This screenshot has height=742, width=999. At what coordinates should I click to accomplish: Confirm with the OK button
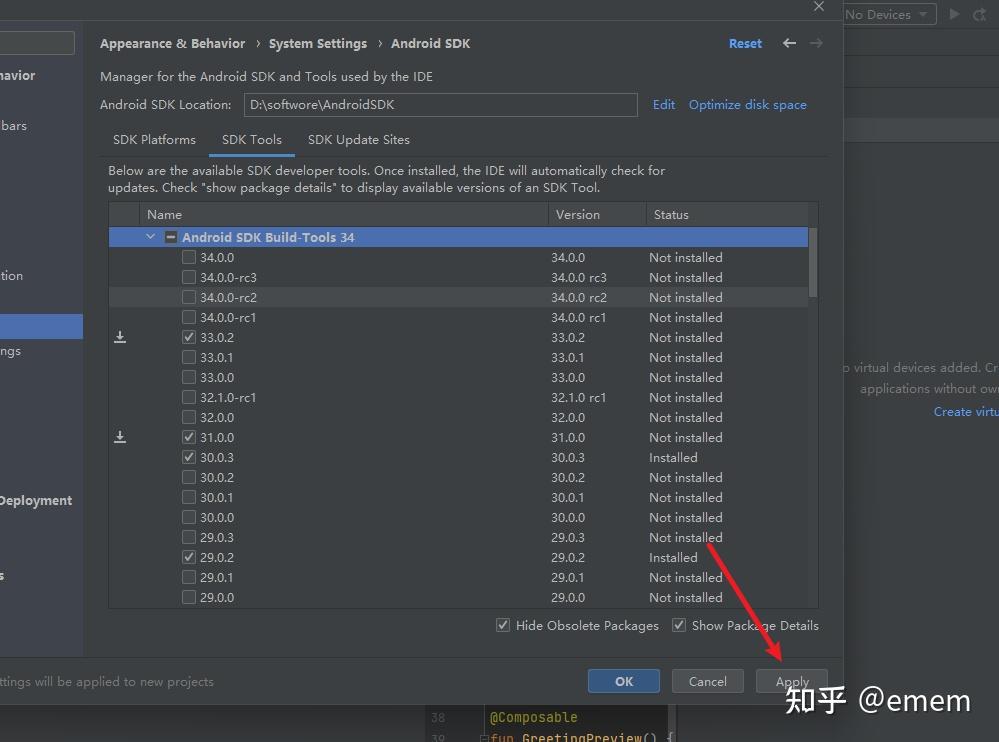[624, 681]
